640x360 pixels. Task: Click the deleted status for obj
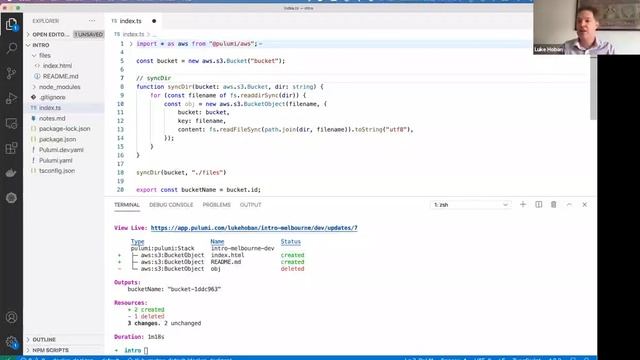coord(292,269)
